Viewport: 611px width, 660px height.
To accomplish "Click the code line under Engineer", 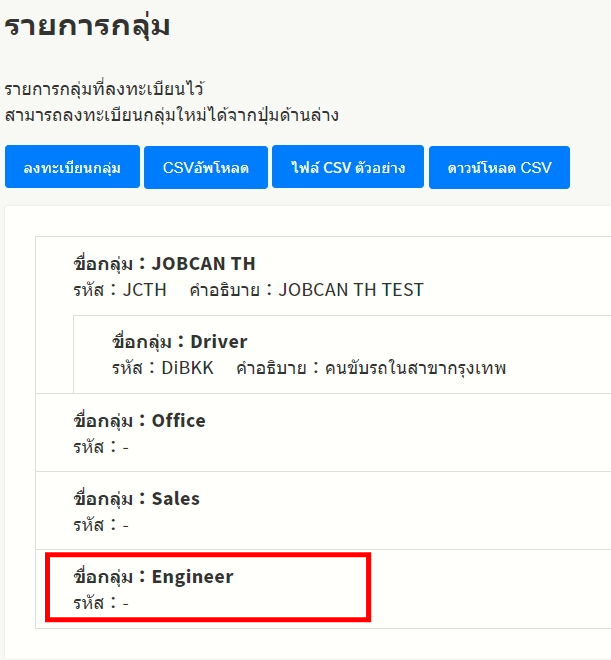I will 101,602.
